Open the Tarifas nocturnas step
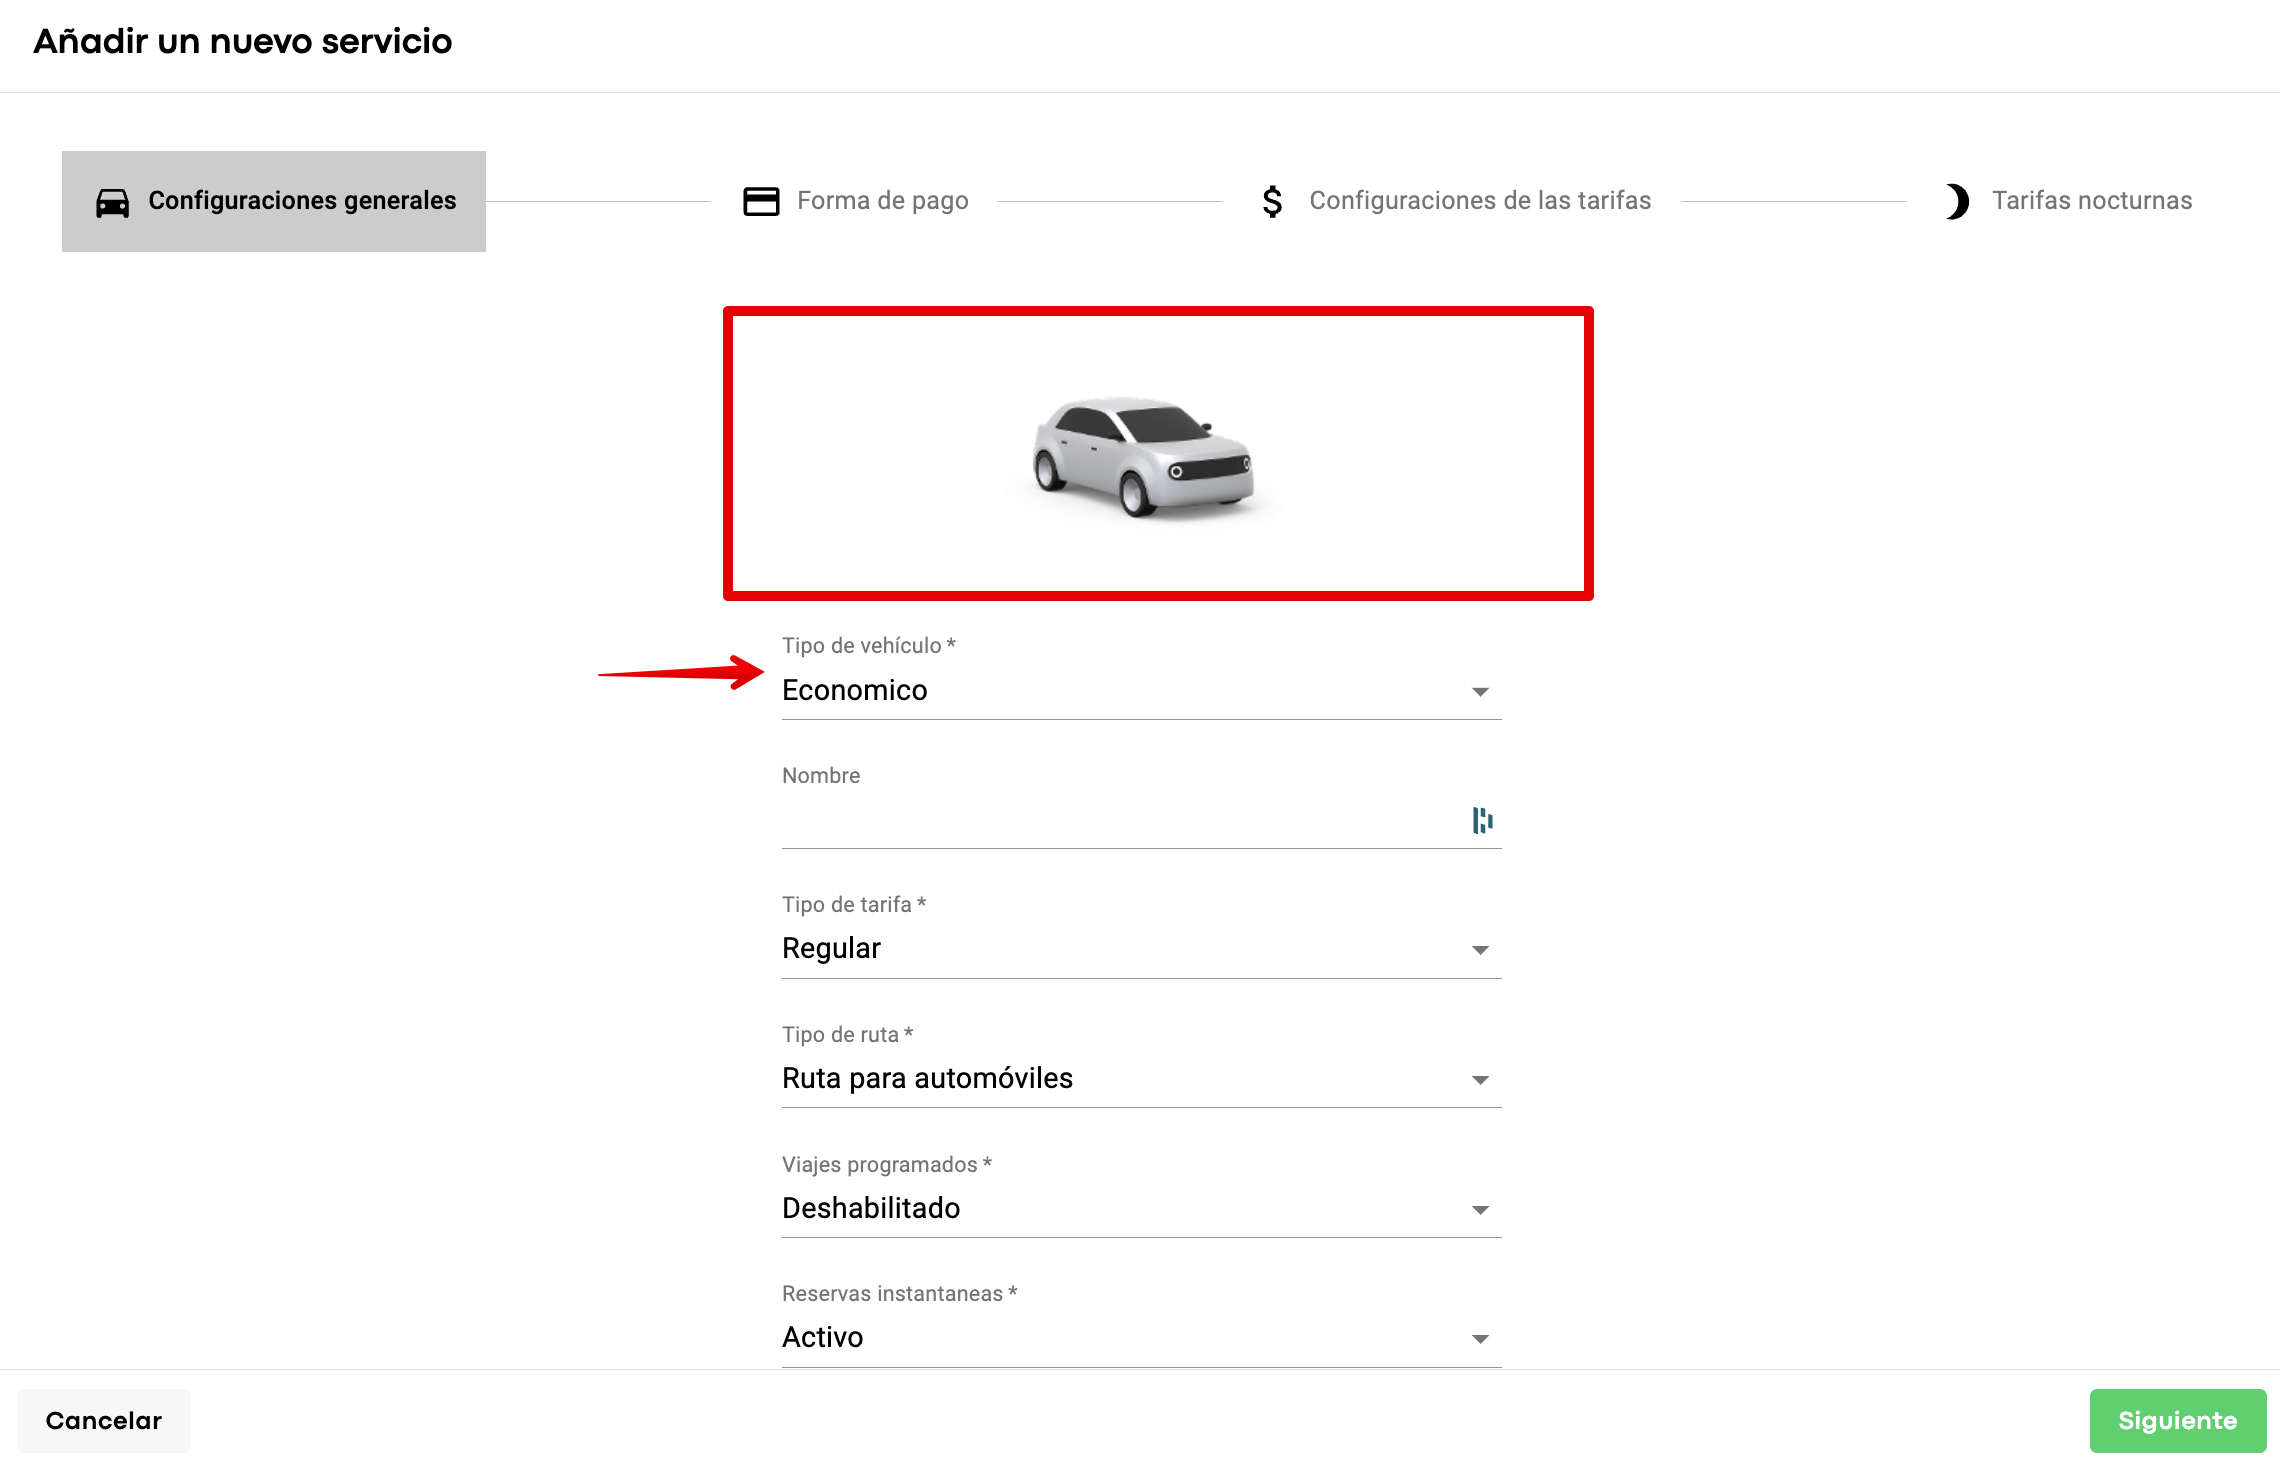 coord(2091,201)
